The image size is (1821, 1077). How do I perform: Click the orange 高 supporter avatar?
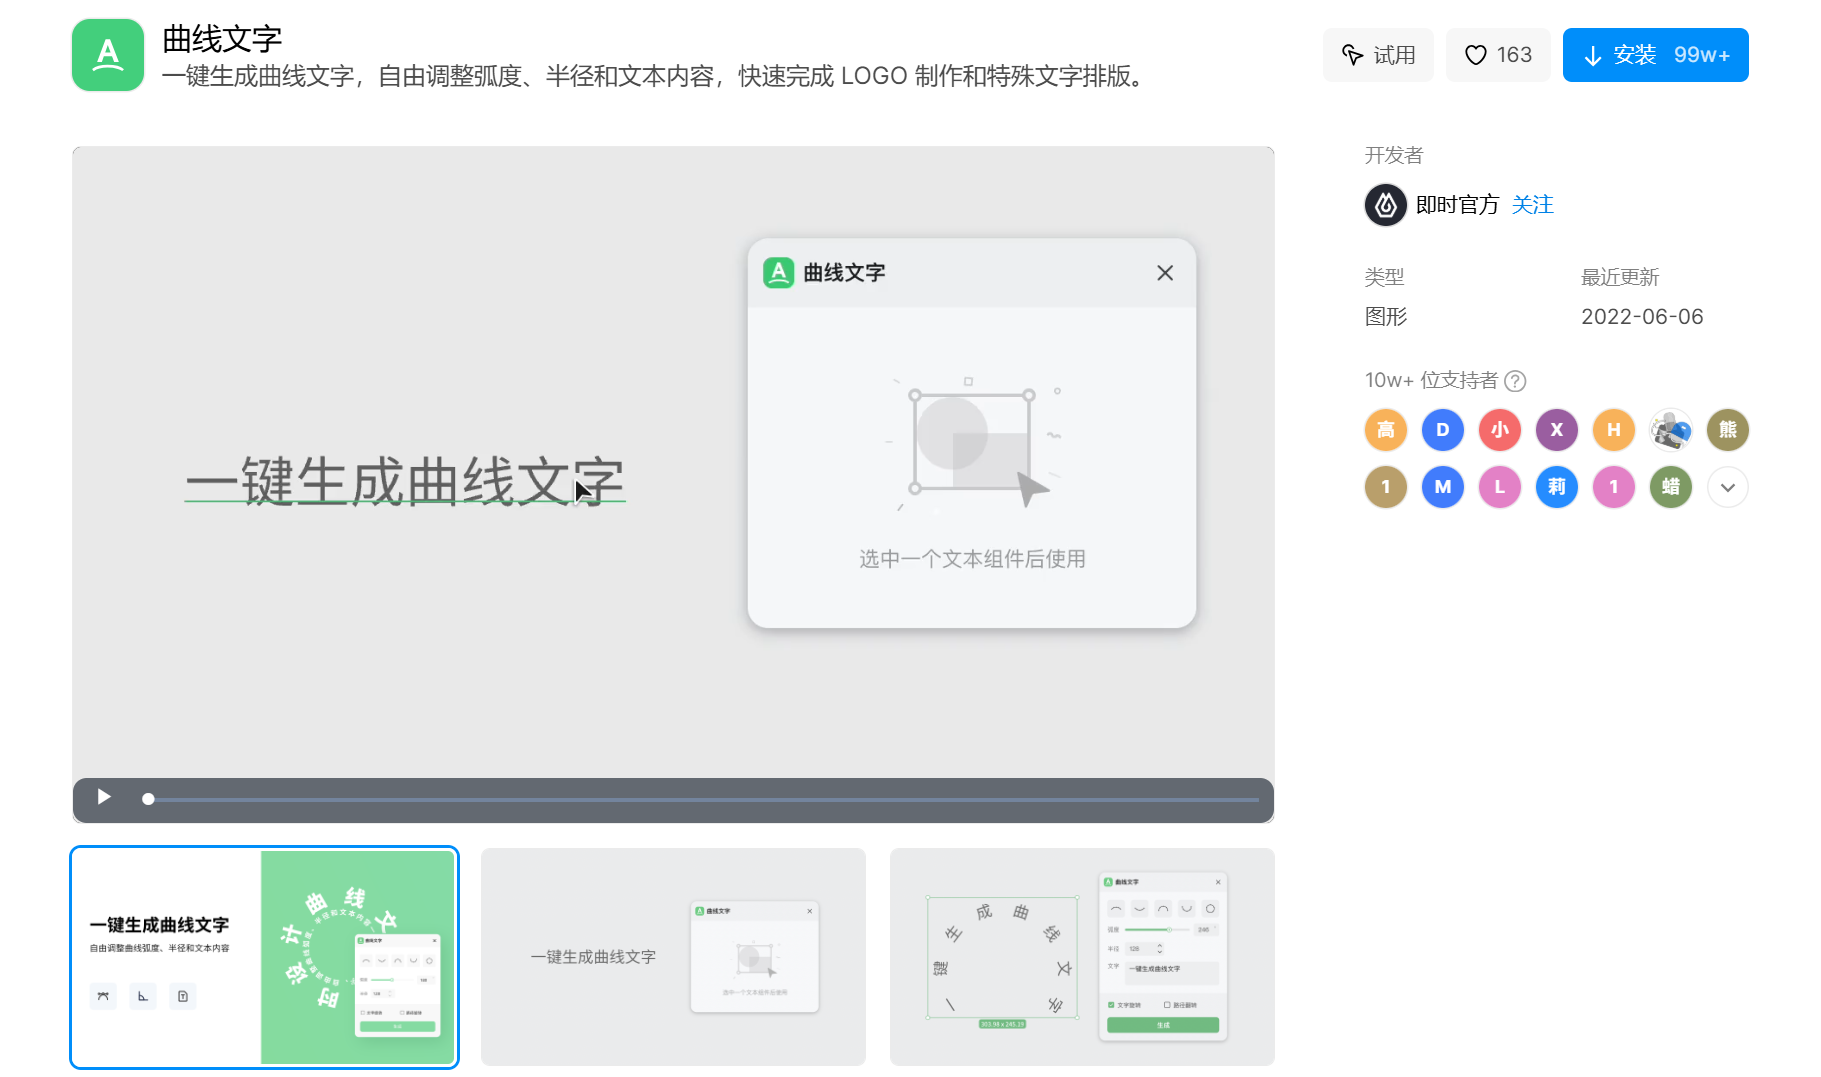pyautogui.click(x=1385, y=430)
